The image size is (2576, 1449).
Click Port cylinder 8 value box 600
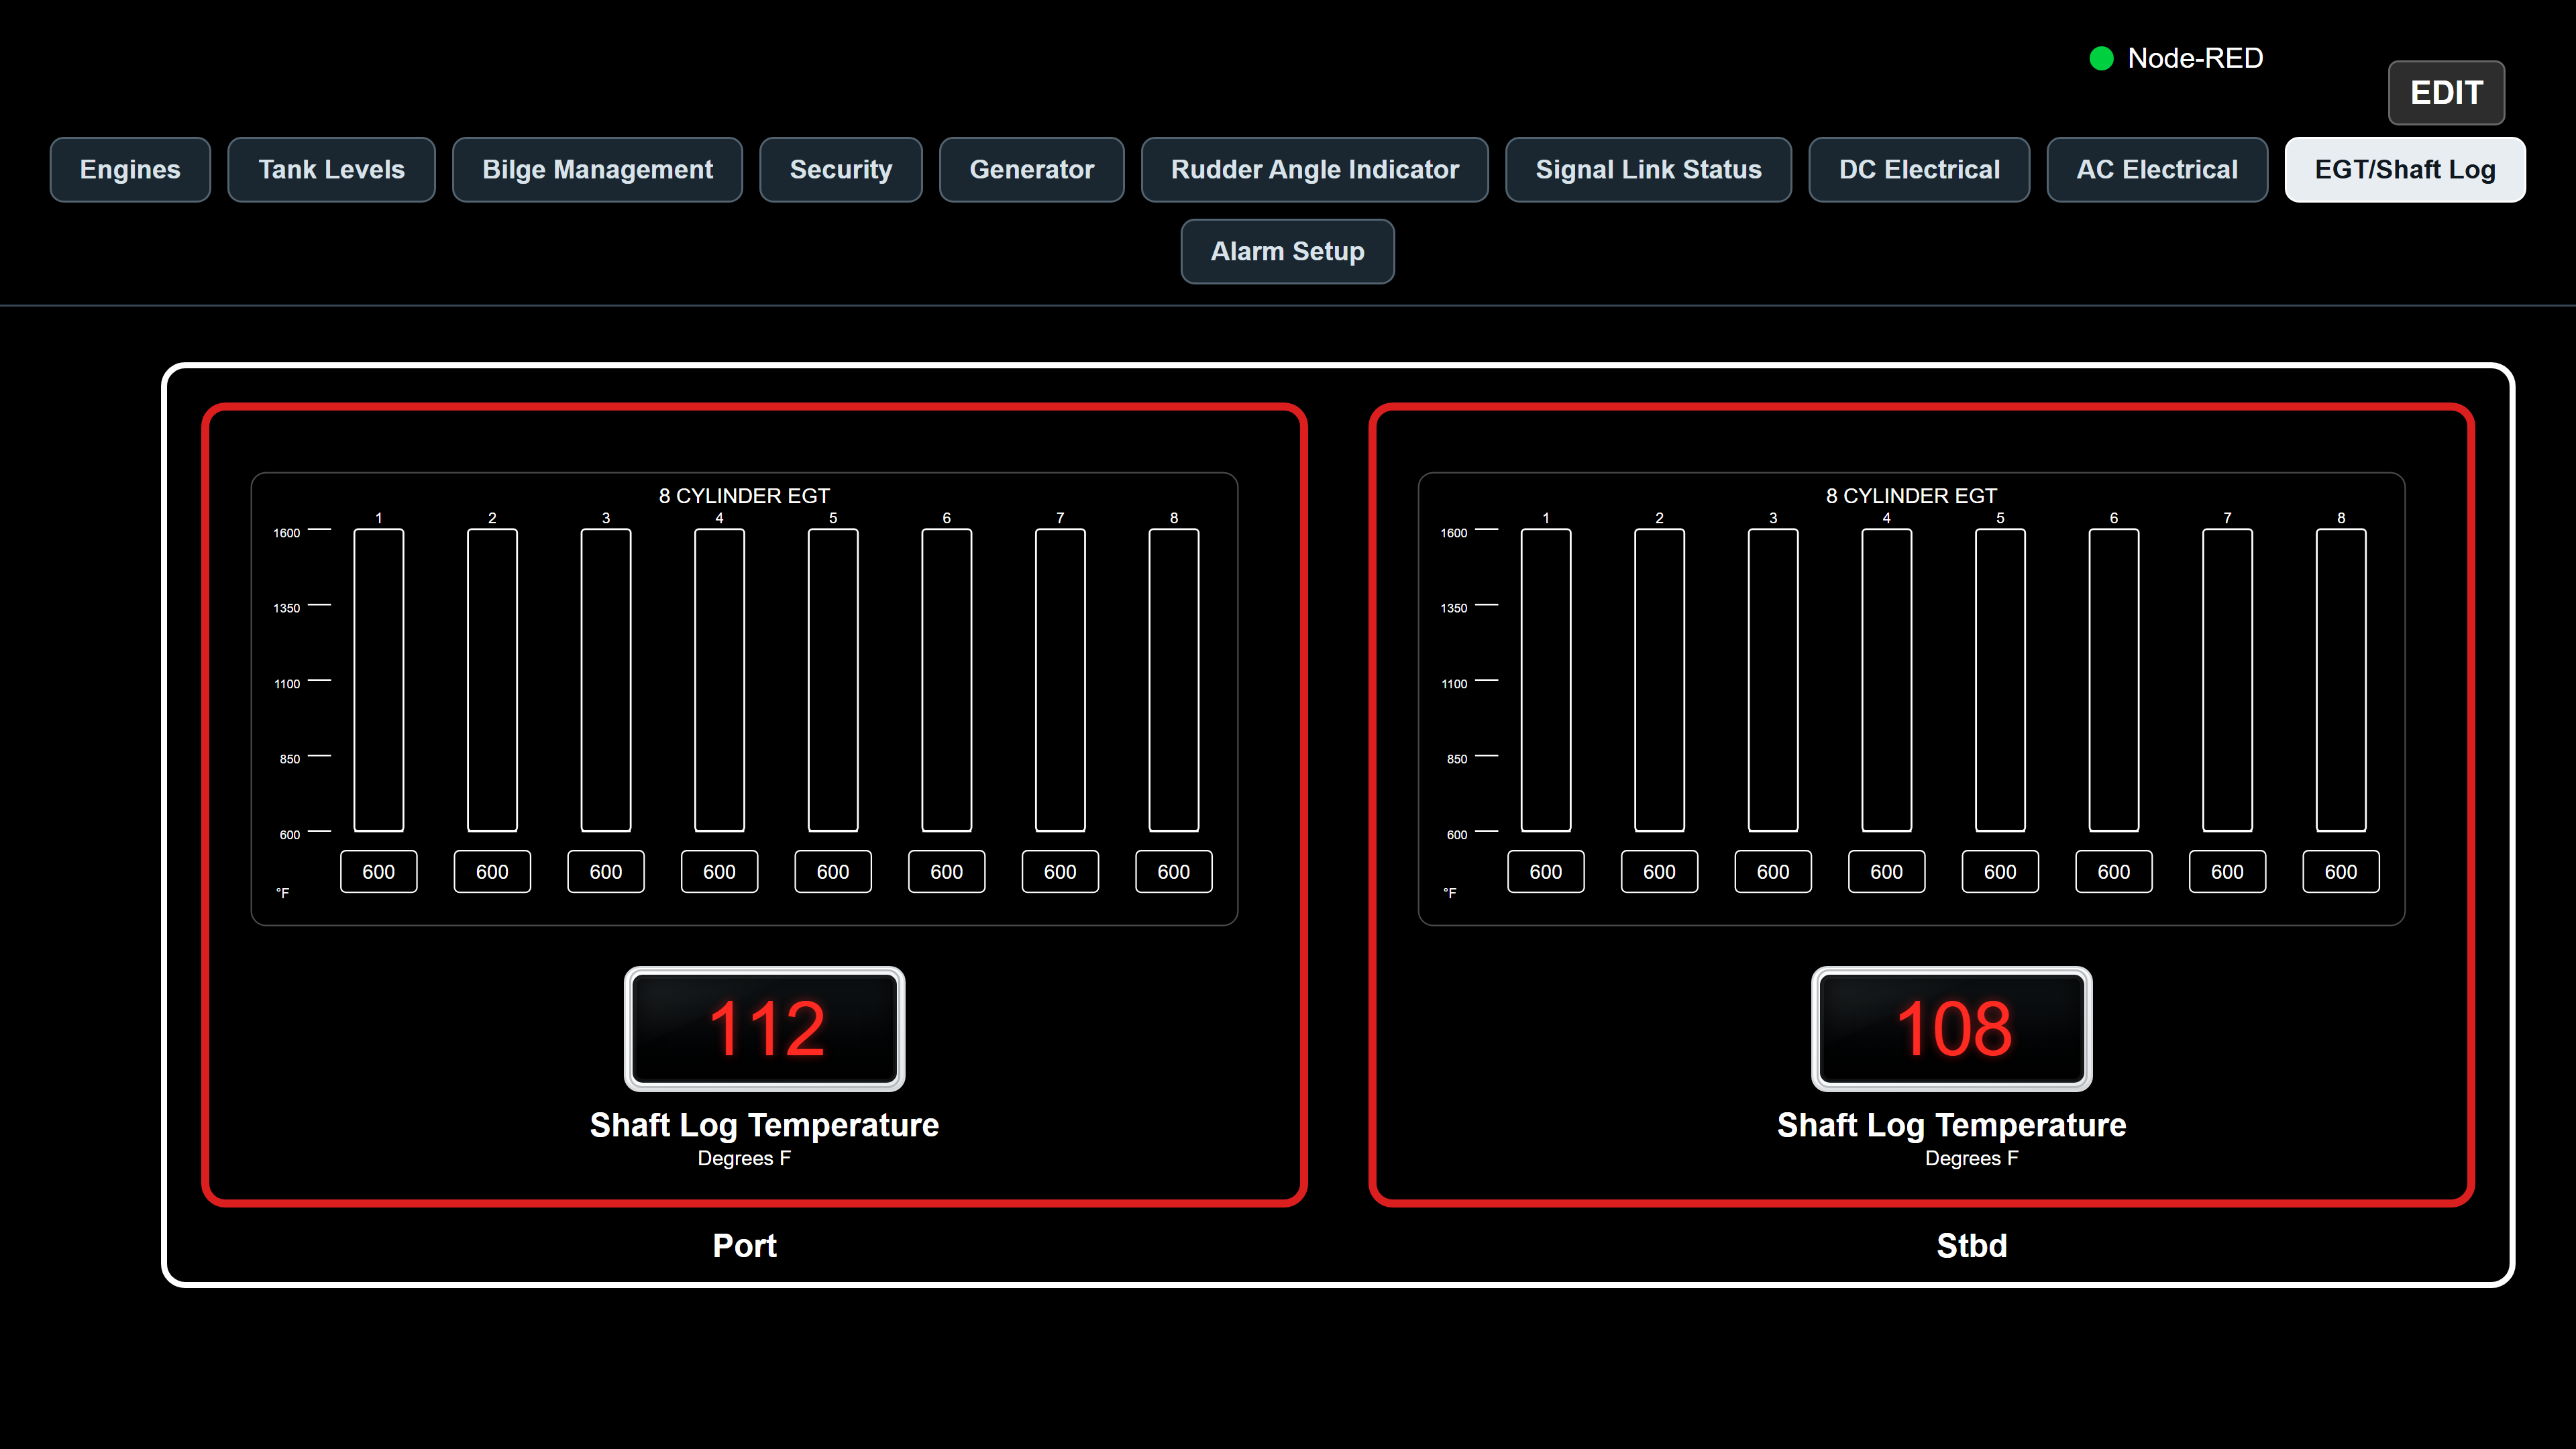coord(1174,872)
